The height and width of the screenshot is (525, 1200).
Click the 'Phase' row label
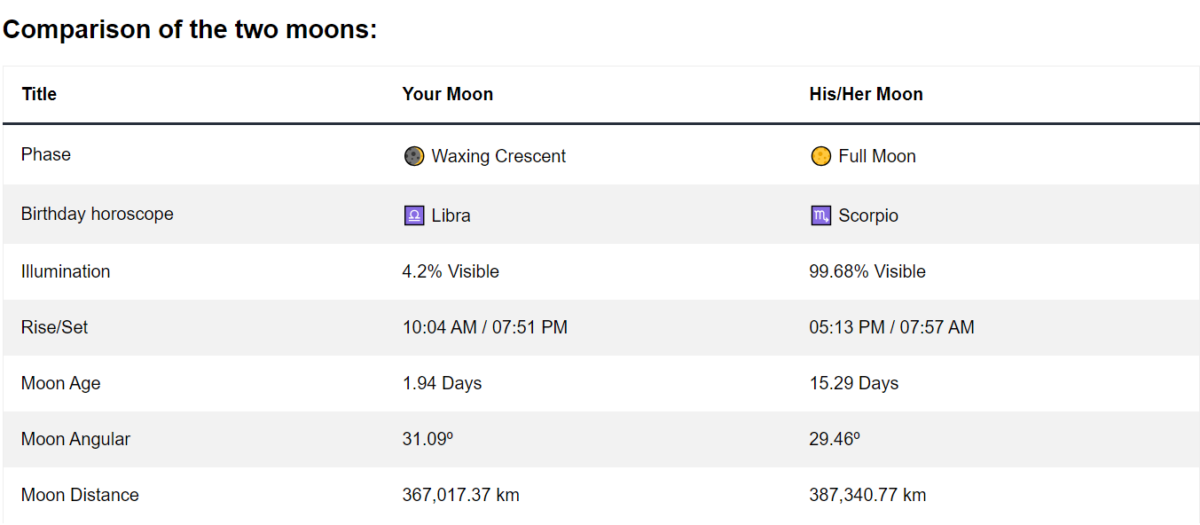click(46, 154)
